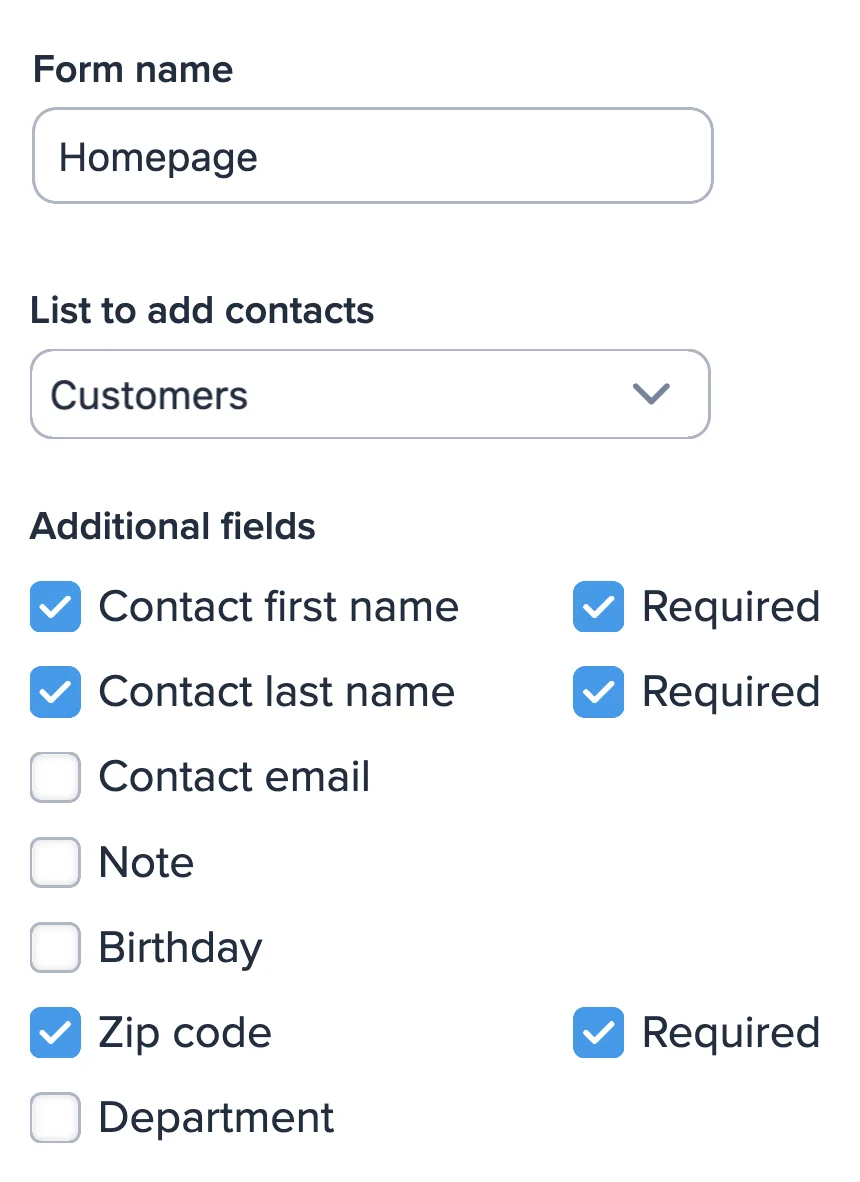This screenshot has height=1182, width=860.
Task: Click the Note field label
Action: (x=146, y=862)
